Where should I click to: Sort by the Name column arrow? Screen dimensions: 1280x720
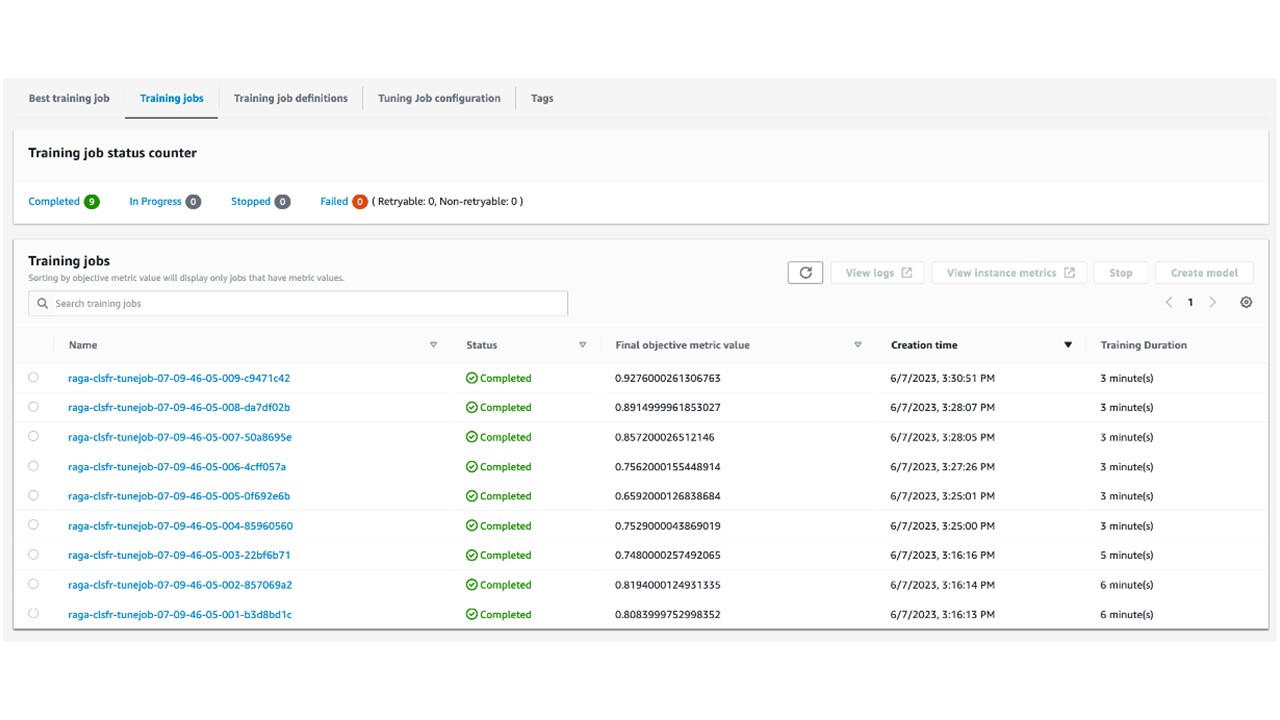[433, 345]
